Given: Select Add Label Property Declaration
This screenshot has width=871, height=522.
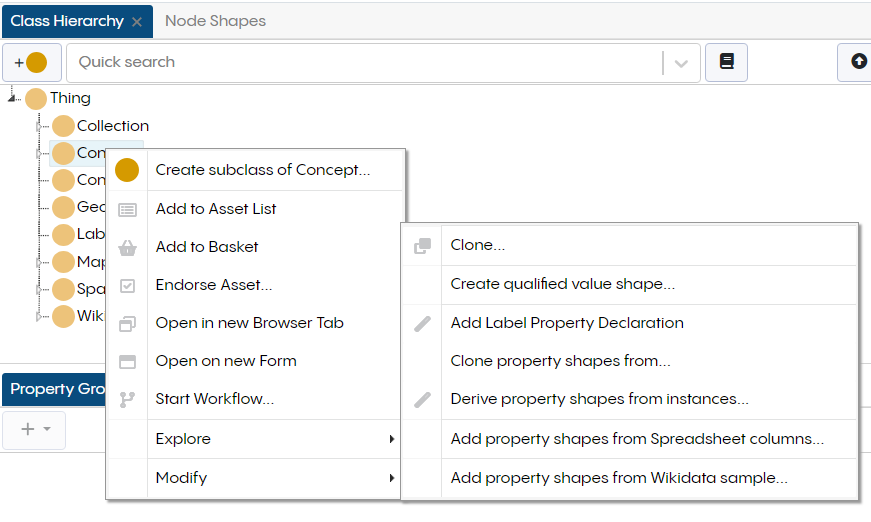Looking at the screenshot, I should pyautogui.click(x=630, y=323).
